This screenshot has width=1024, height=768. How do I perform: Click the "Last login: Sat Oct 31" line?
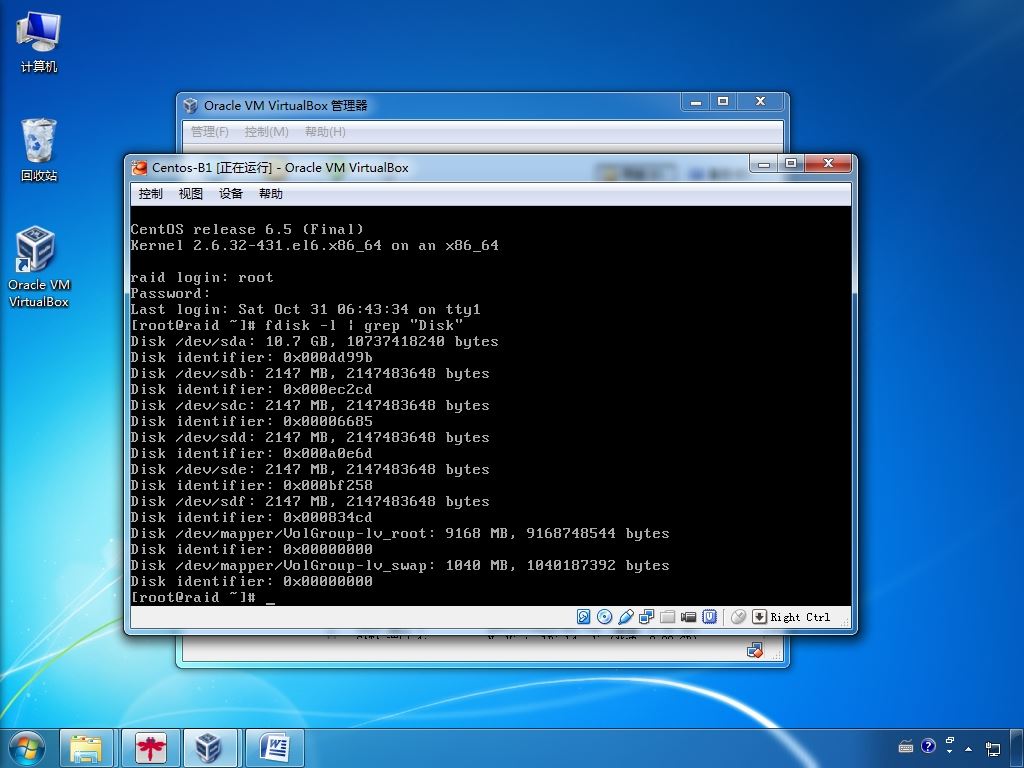(x=305, y=310)
